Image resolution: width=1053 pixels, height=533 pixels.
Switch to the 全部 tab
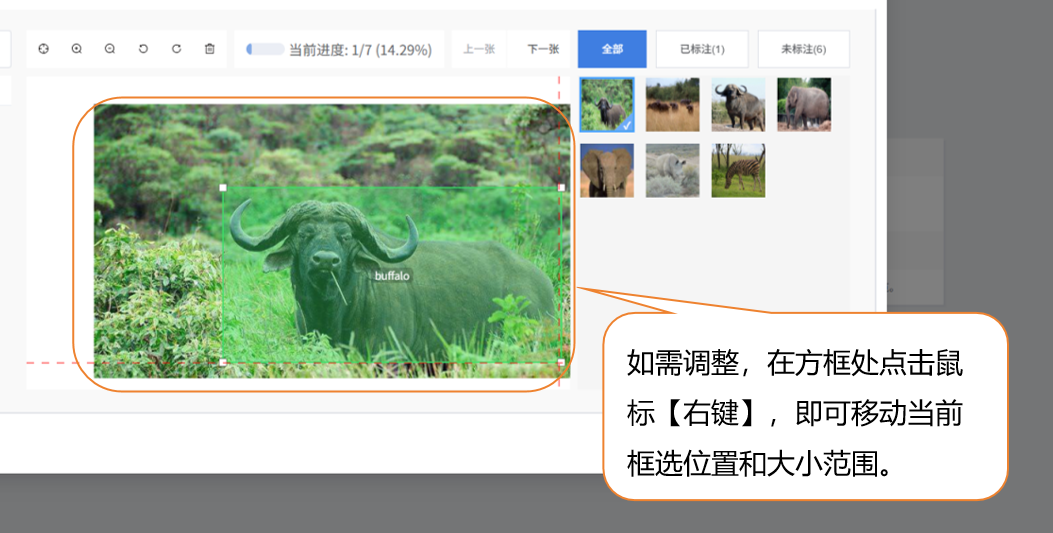coord(612,49)
